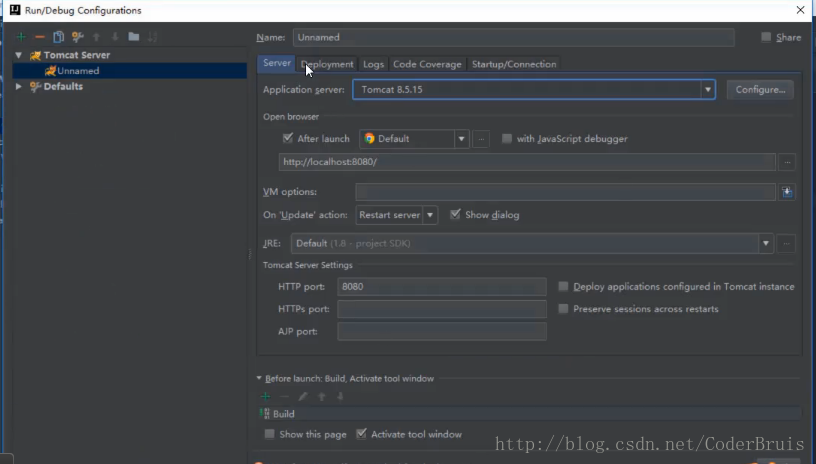The image size is (816, 464).
Task: Open the Startup/Connection tab
Action: point(514,64)
